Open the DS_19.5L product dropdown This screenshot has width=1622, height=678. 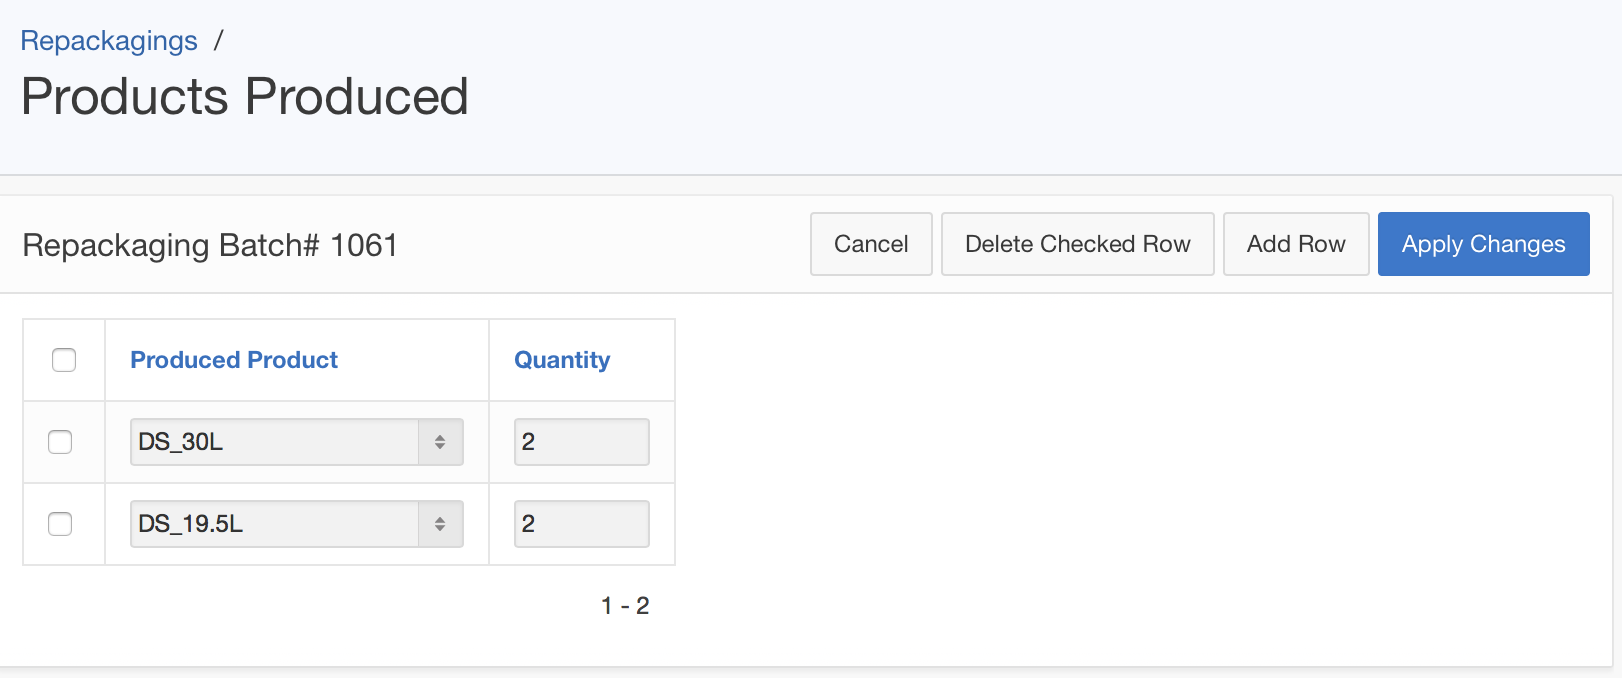(x=275, y=524)
